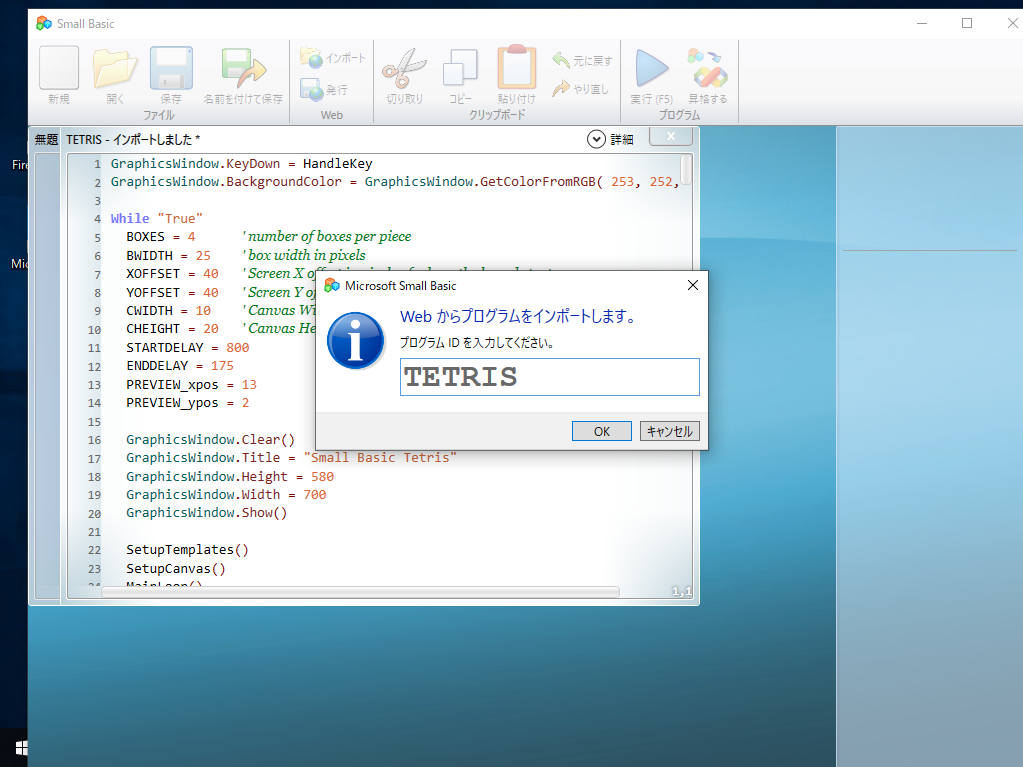Click the TETRIS - インポートしました window title
The image size is (1023, 767).
click(x=133, y=140)
